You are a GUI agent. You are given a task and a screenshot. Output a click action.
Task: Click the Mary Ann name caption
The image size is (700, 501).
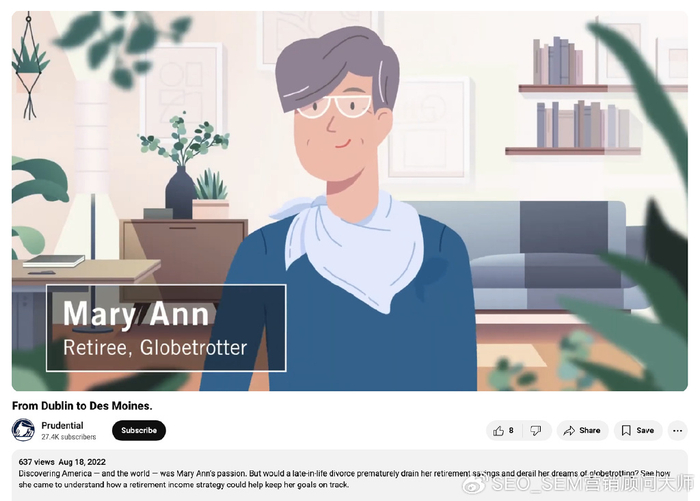coord(136,314)
